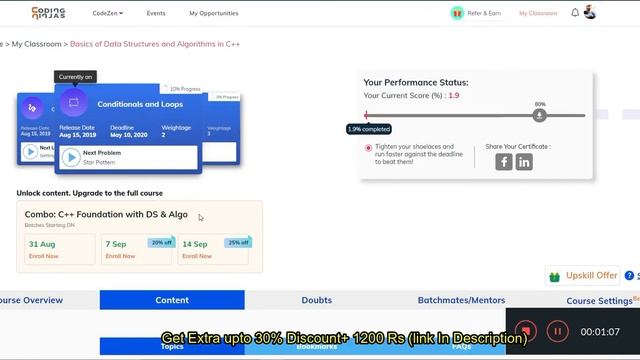
Task: Open Basics of Data Structures and Algorithms breadcrumb
Action: pyautogui.click(x=155, y=44)
